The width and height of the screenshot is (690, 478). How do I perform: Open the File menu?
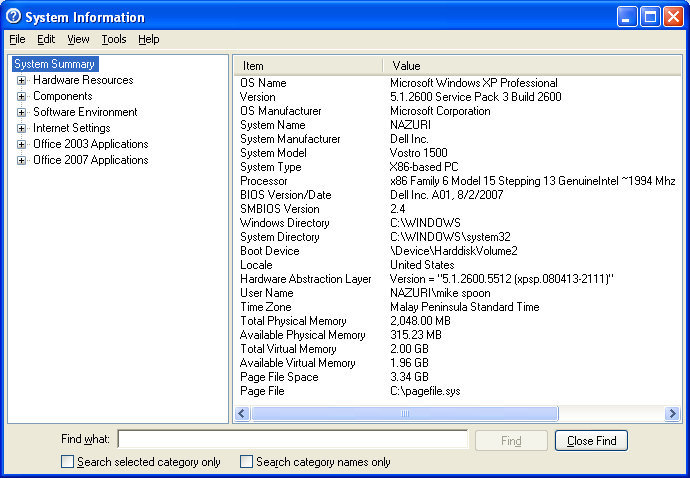(17, 39)
